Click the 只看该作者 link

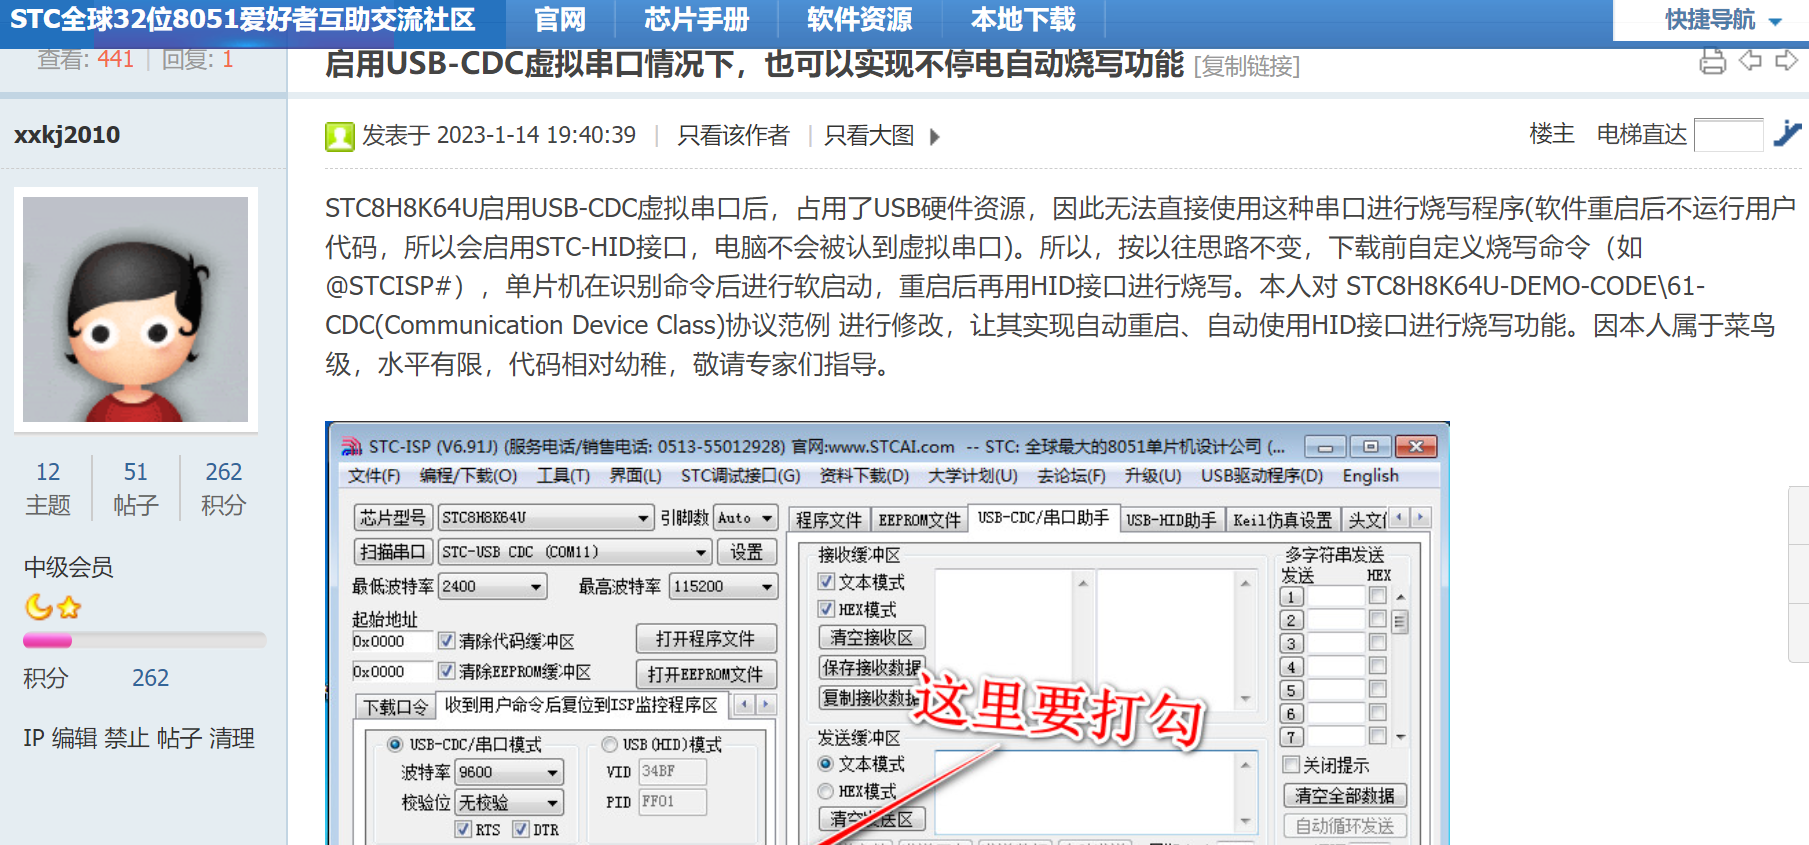pyautogui.click(x=733, y=136)
